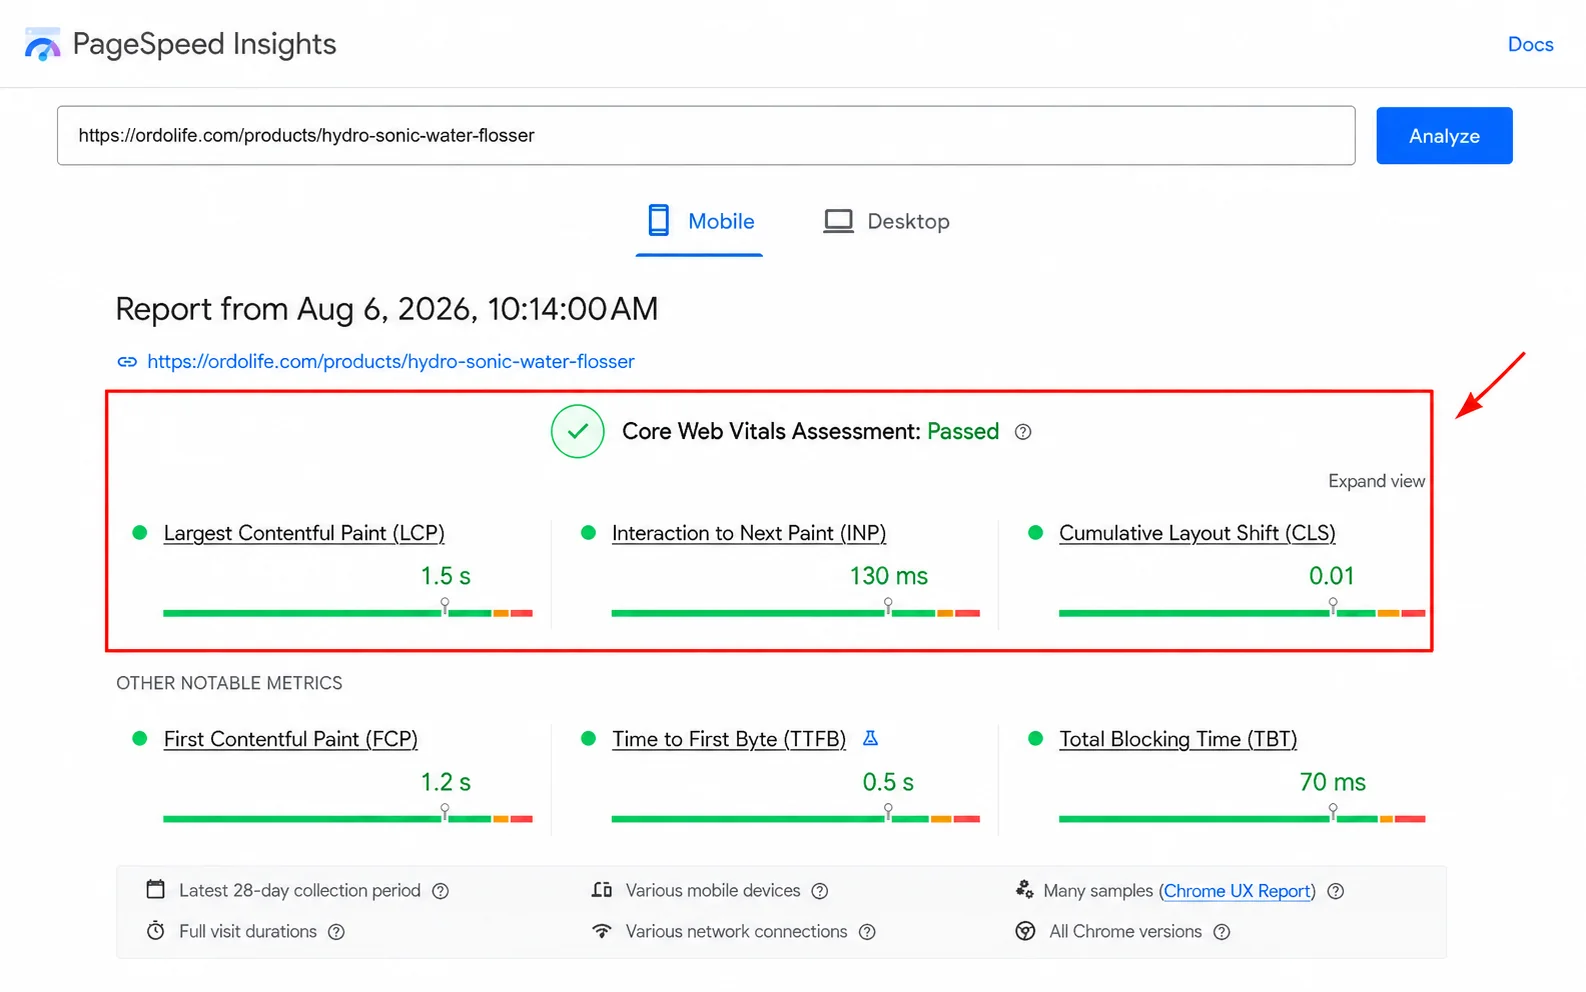The width and height of the screenshot is (1586, 992).
Task: Click the INP value 130 ms
Action: tap(888, 576)
